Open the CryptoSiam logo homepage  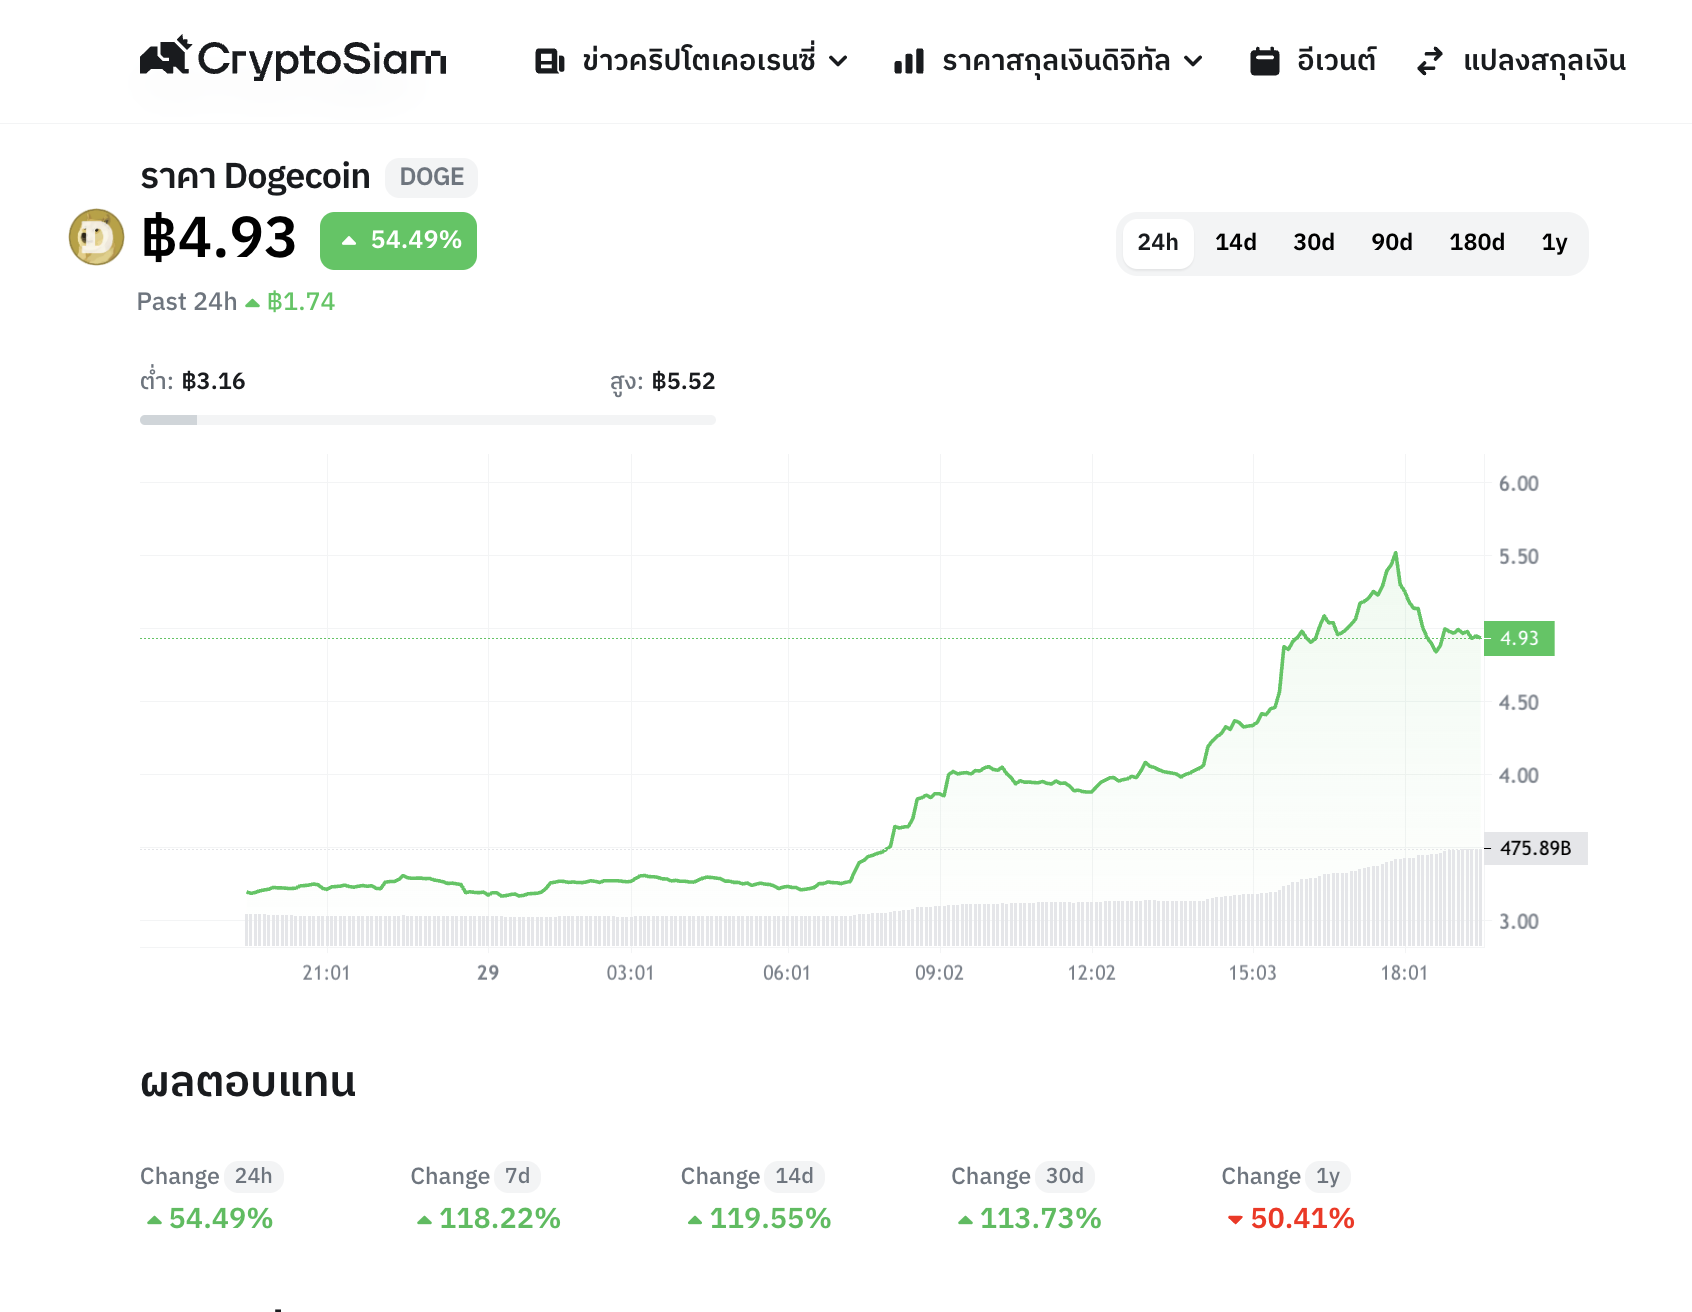[x=293, y=58]
